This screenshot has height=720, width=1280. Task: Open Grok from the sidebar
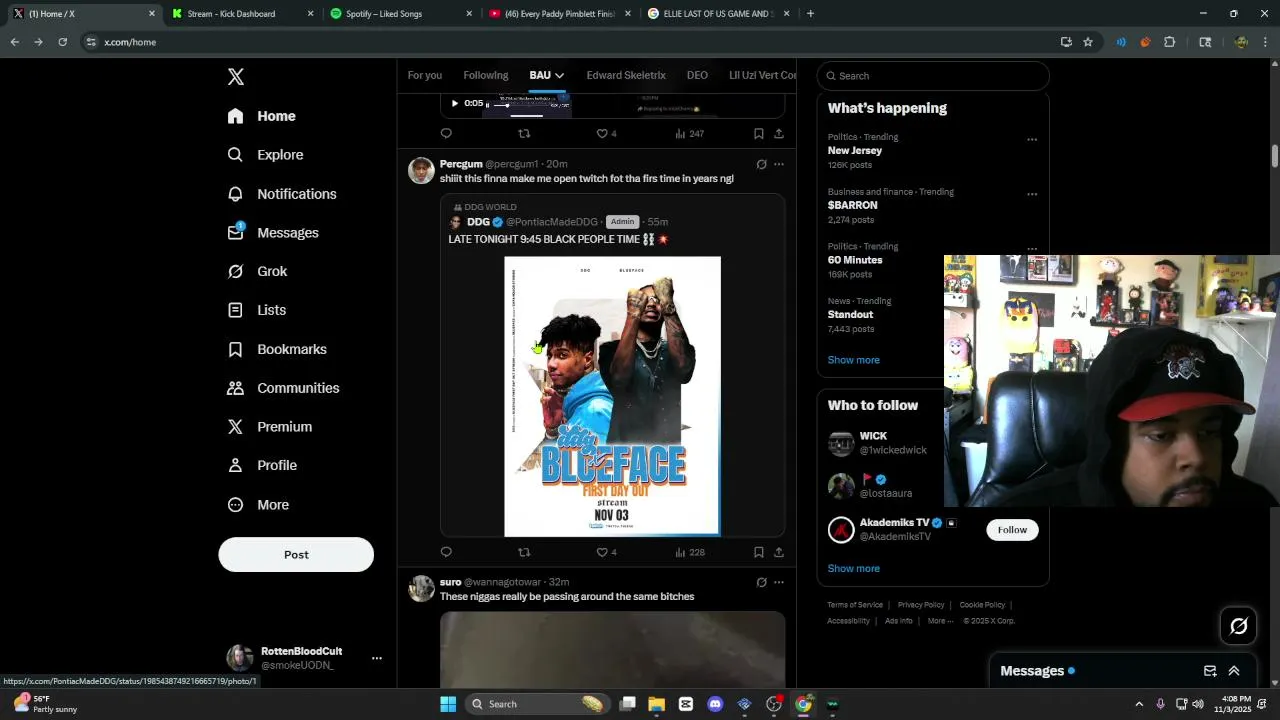pos(257,271)
